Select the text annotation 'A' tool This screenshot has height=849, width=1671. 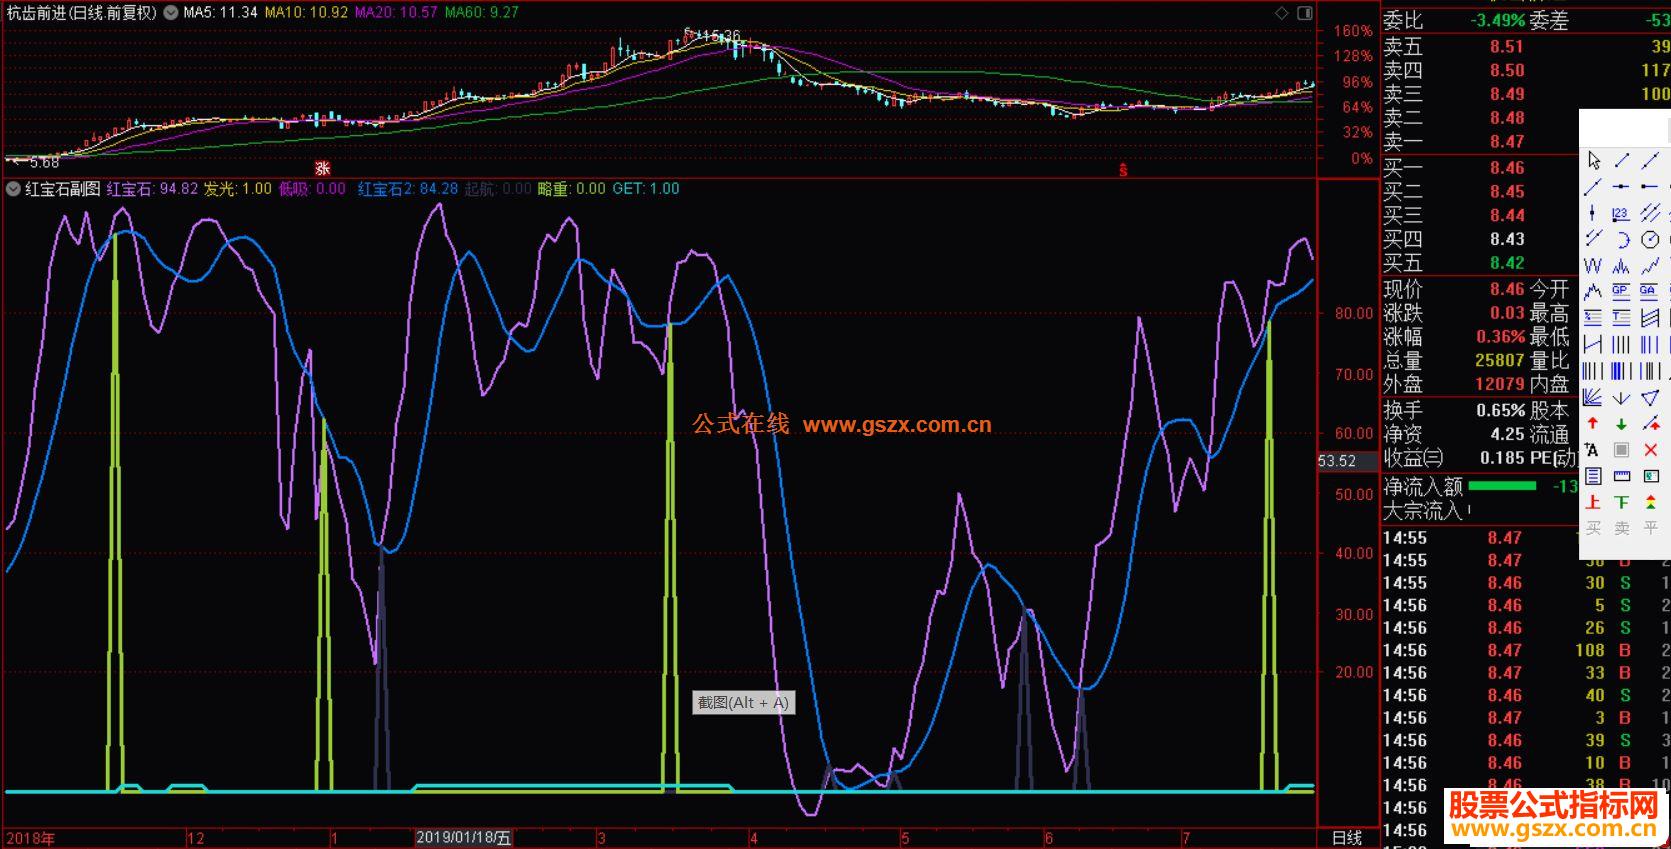[x=1592, y=449]
